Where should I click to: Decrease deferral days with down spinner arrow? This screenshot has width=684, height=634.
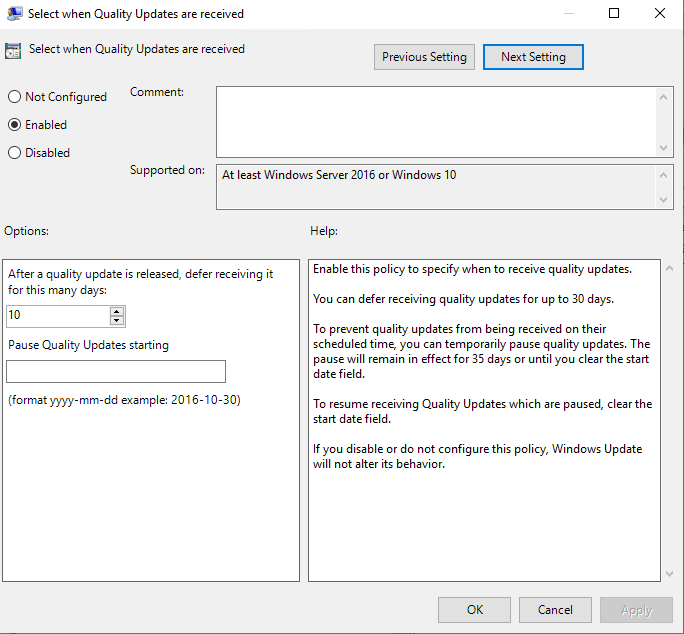116,321
